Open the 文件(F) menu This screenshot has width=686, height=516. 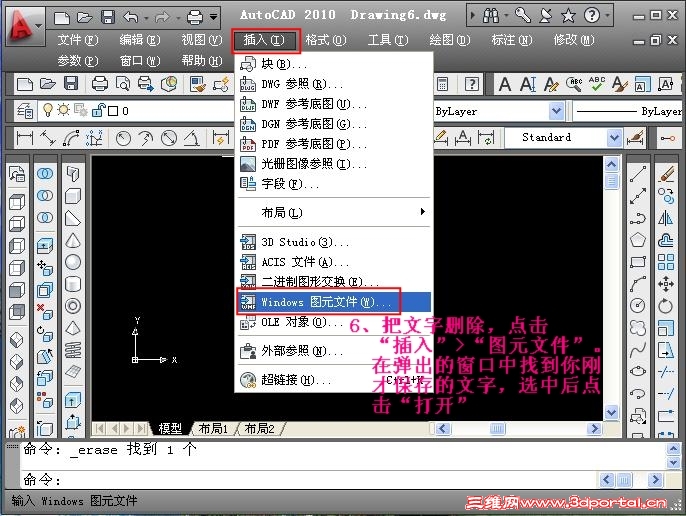(x=78, y=40)
